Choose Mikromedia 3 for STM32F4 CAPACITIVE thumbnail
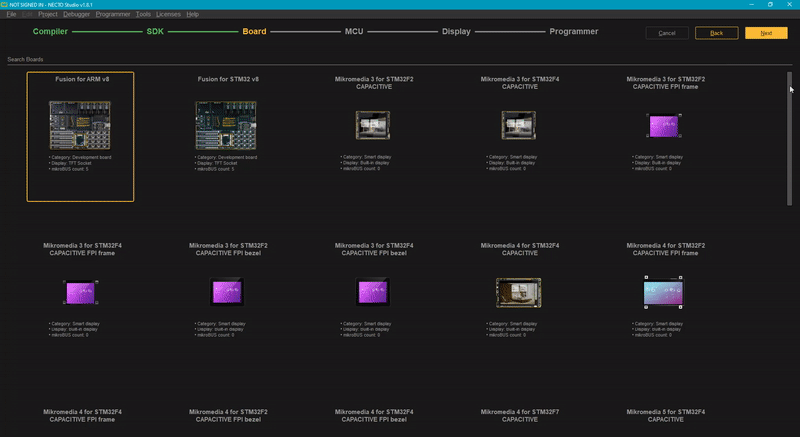 (x=519, y=125)
